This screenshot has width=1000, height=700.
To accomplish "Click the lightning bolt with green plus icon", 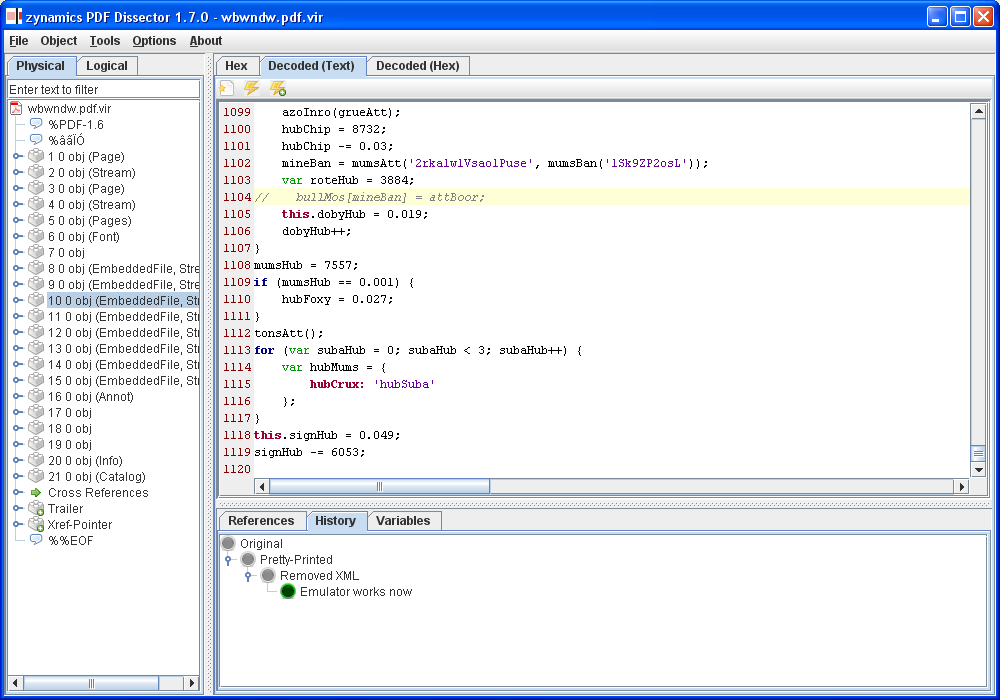I will click(x=278, y=89).
